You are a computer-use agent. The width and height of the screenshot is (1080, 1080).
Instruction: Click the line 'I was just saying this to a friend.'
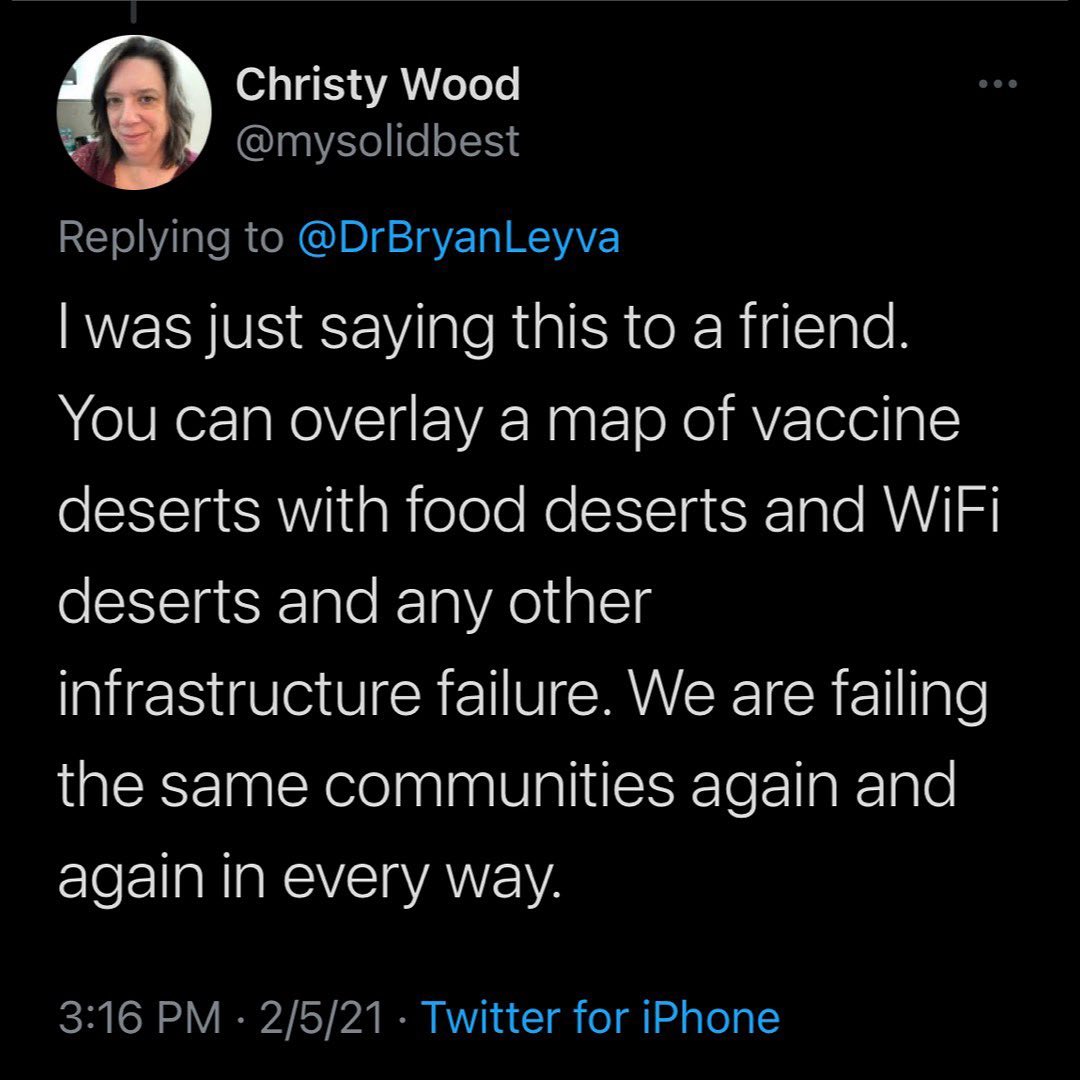coord(482,329)
